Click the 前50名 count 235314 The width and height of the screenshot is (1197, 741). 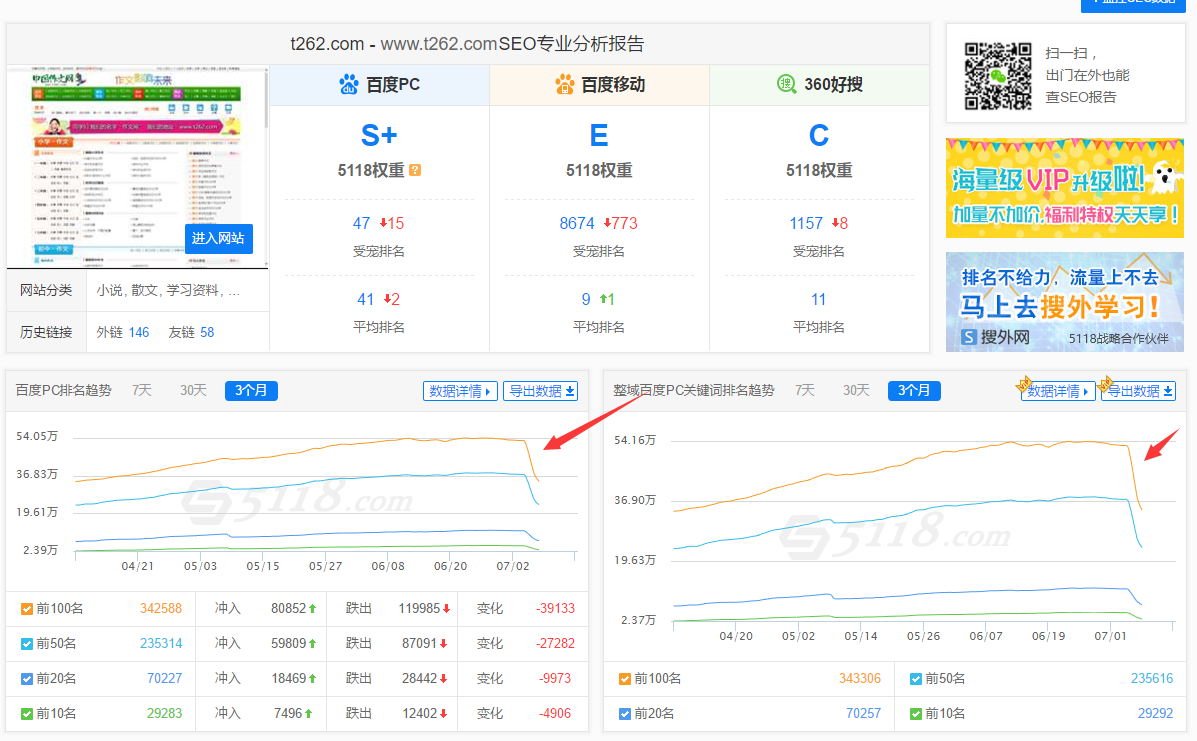tap(161, 644)
